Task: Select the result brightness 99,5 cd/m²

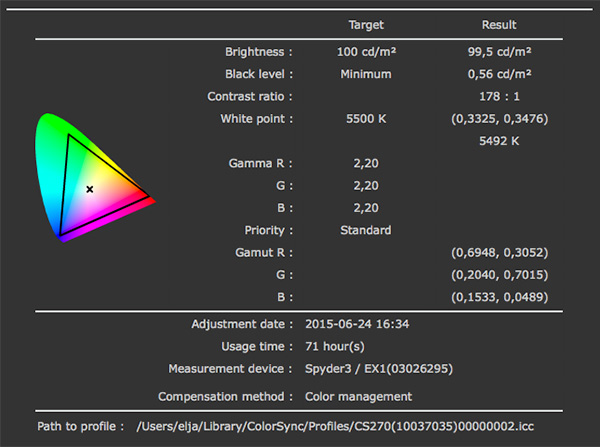Action: pos(499,52)
